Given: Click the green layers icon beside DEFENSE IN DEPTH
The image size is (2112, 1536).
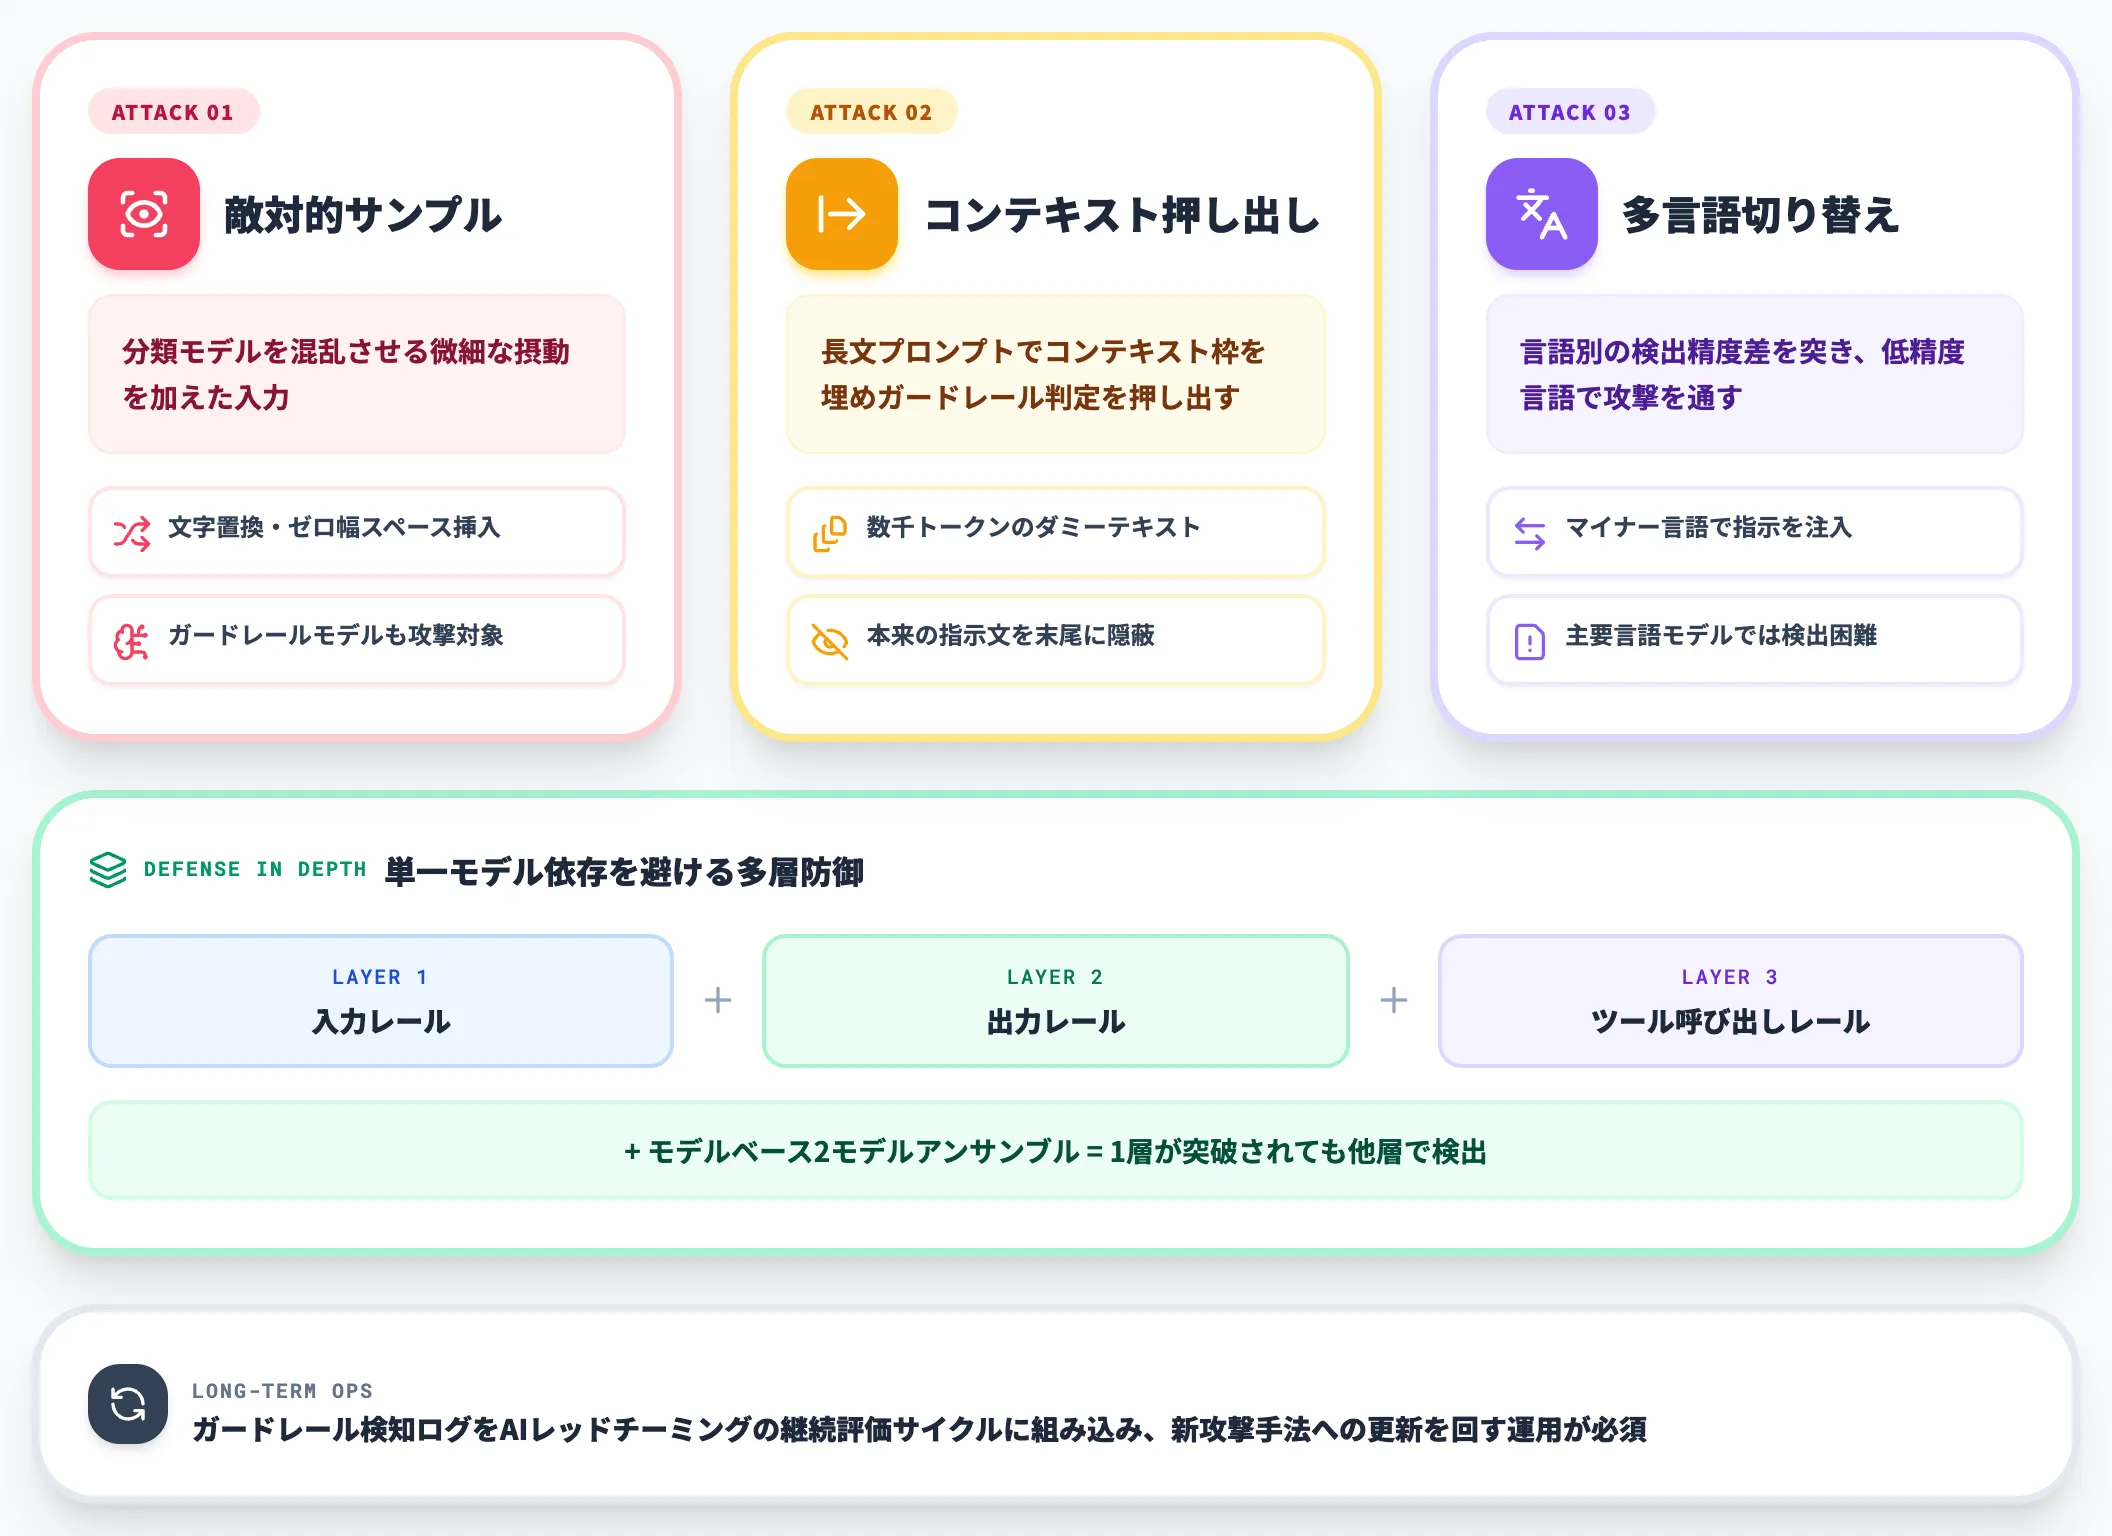Looking at the screenshot, I should [108, 870].
